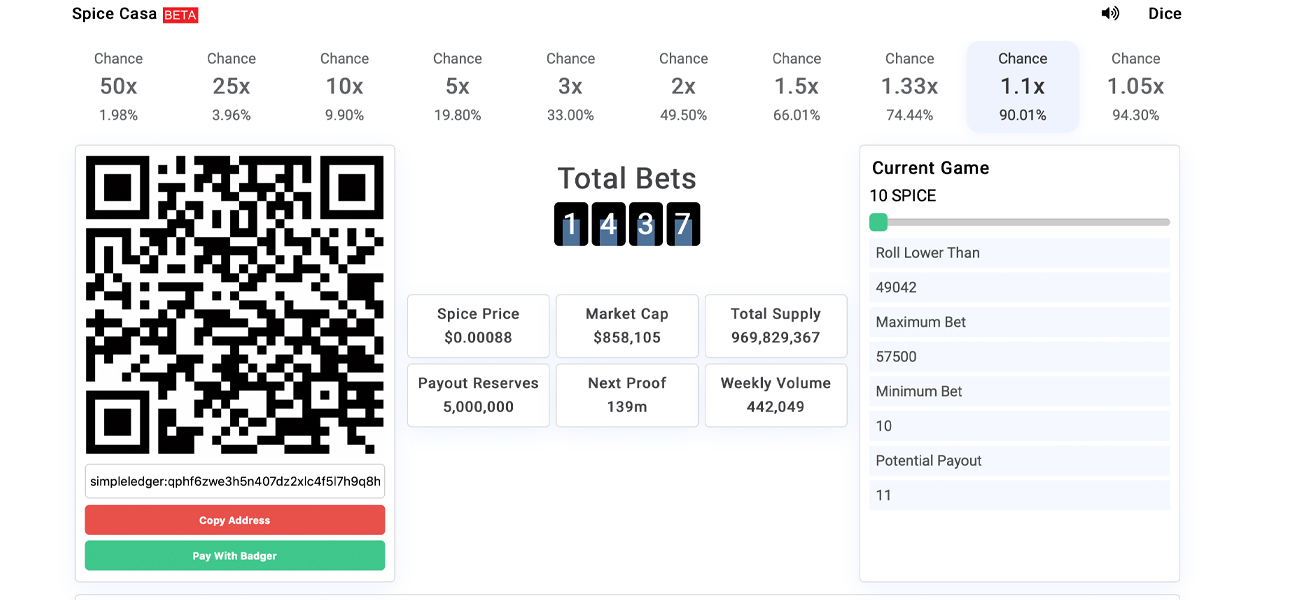Screen dimensions: 1300x600
Task: Click the Roll Lower Than value 49042
Action: click(1020, 287)
